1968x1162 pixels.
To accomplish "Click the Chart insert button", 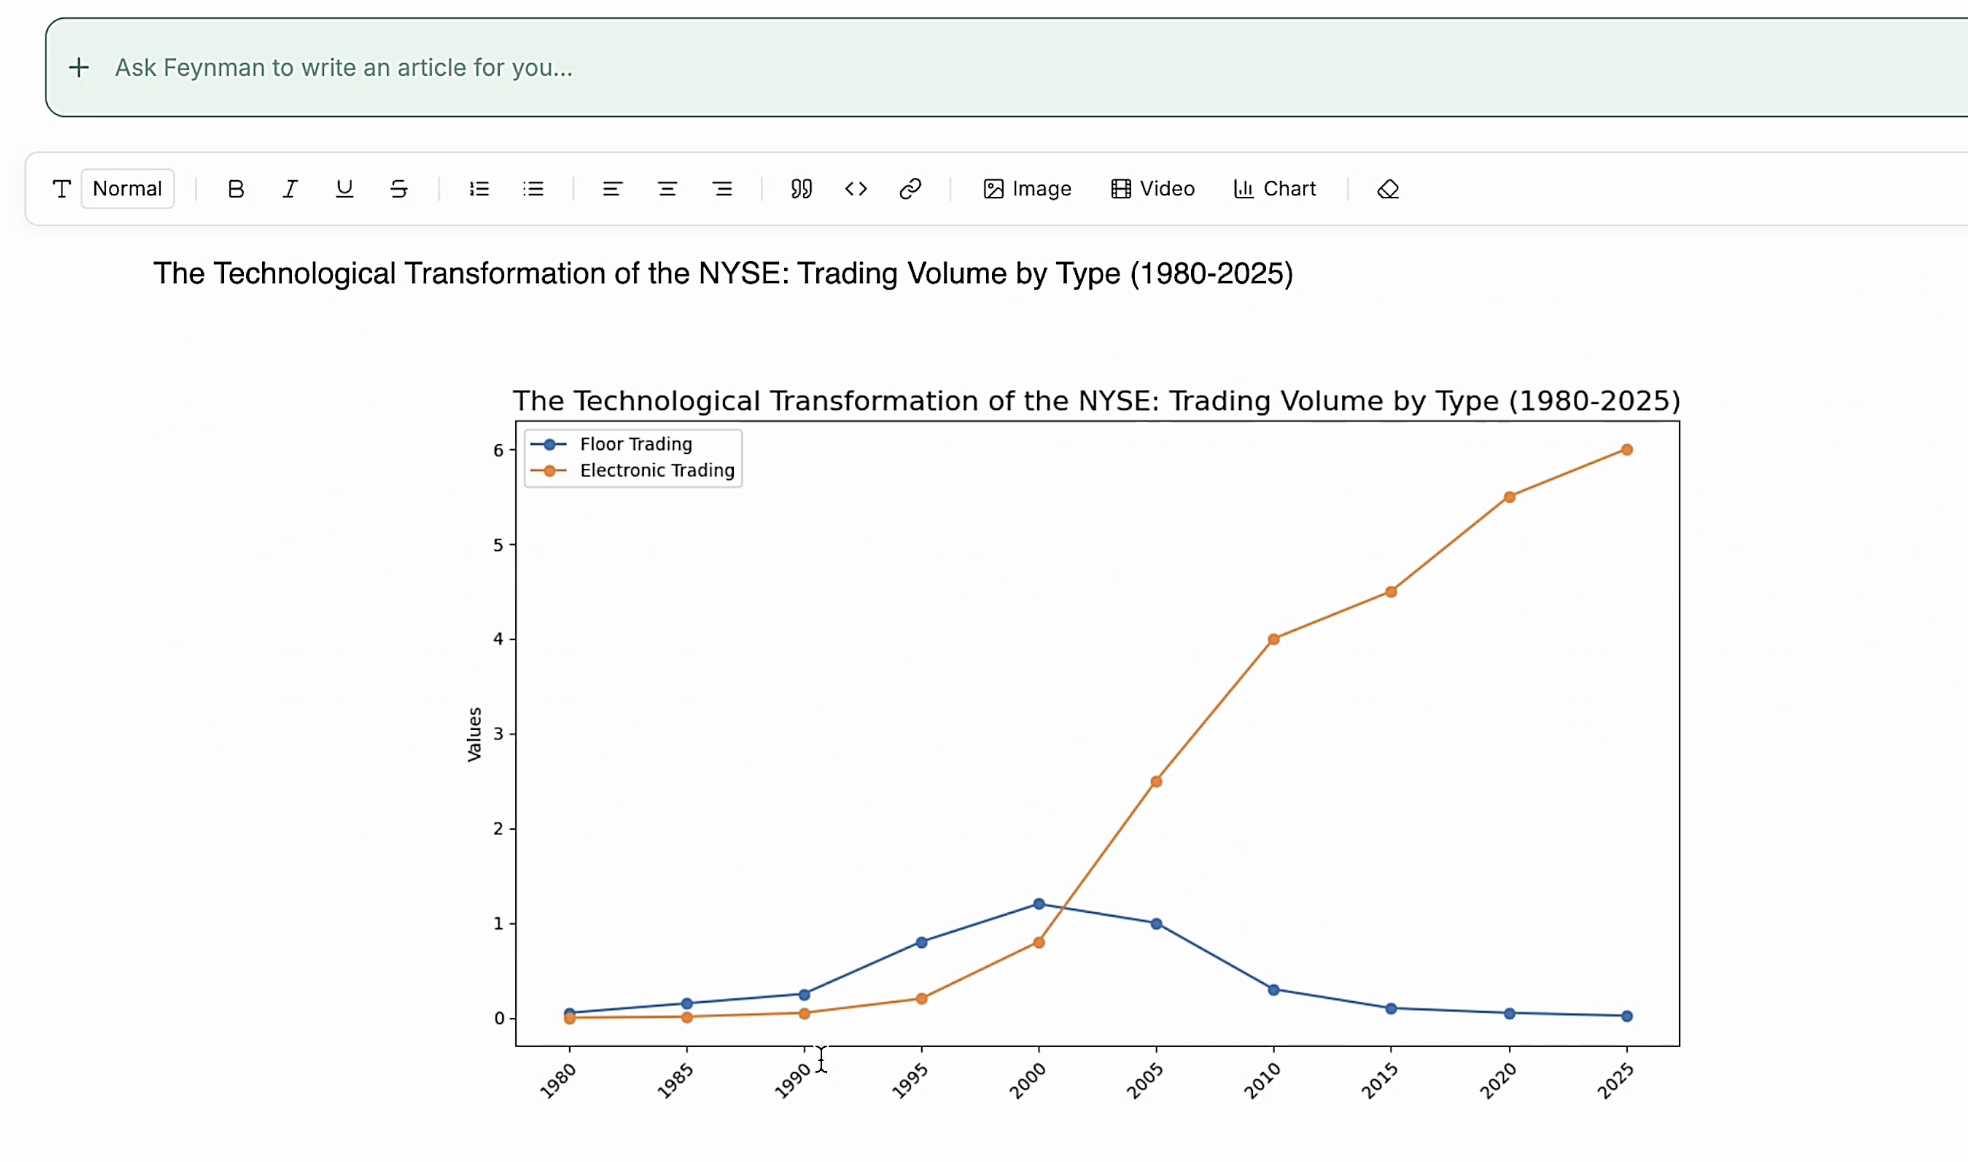I will tap(1275, 189).
